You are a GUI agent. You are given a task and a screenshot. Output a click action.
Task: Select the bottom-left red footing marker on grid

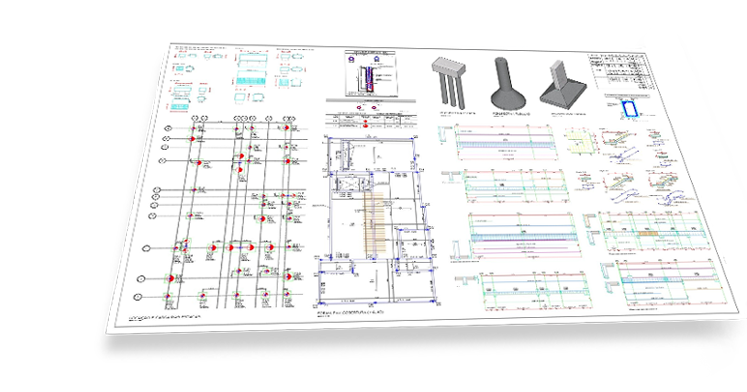(x=167, y=296)
